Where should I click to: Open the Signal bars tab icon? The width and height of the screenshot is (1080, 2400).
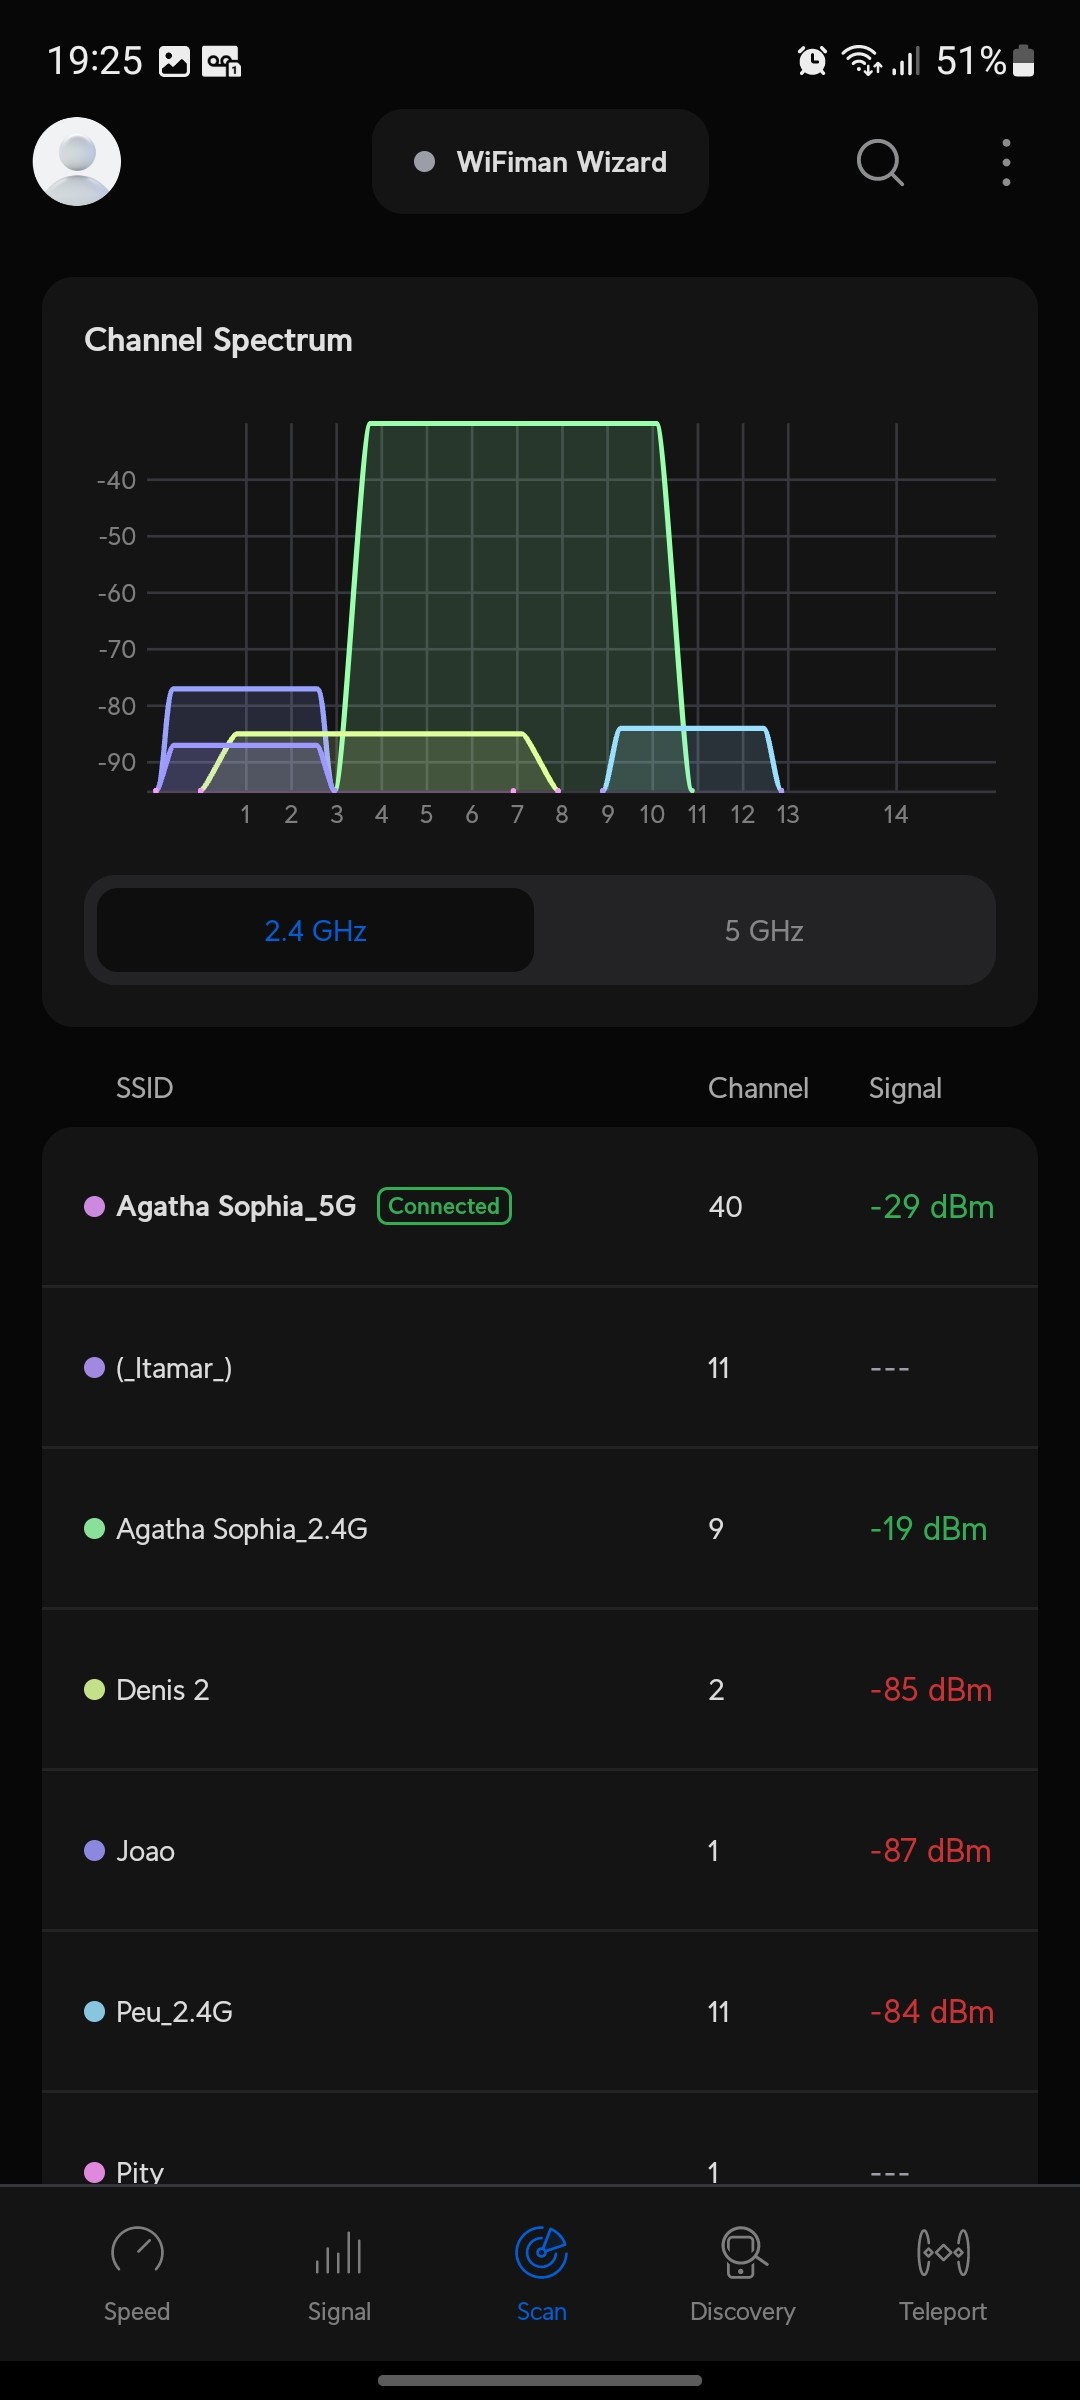[339, 2253]
